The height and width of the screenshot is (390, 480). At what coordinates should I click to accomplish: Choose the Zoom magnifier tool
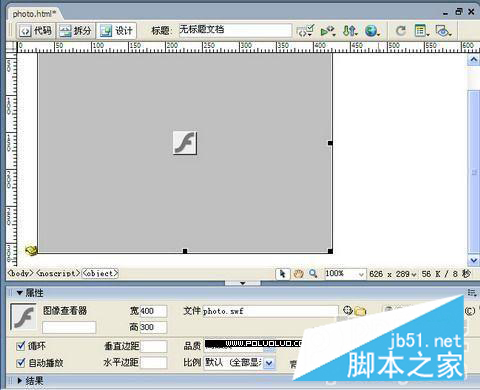tap(313, 274)
